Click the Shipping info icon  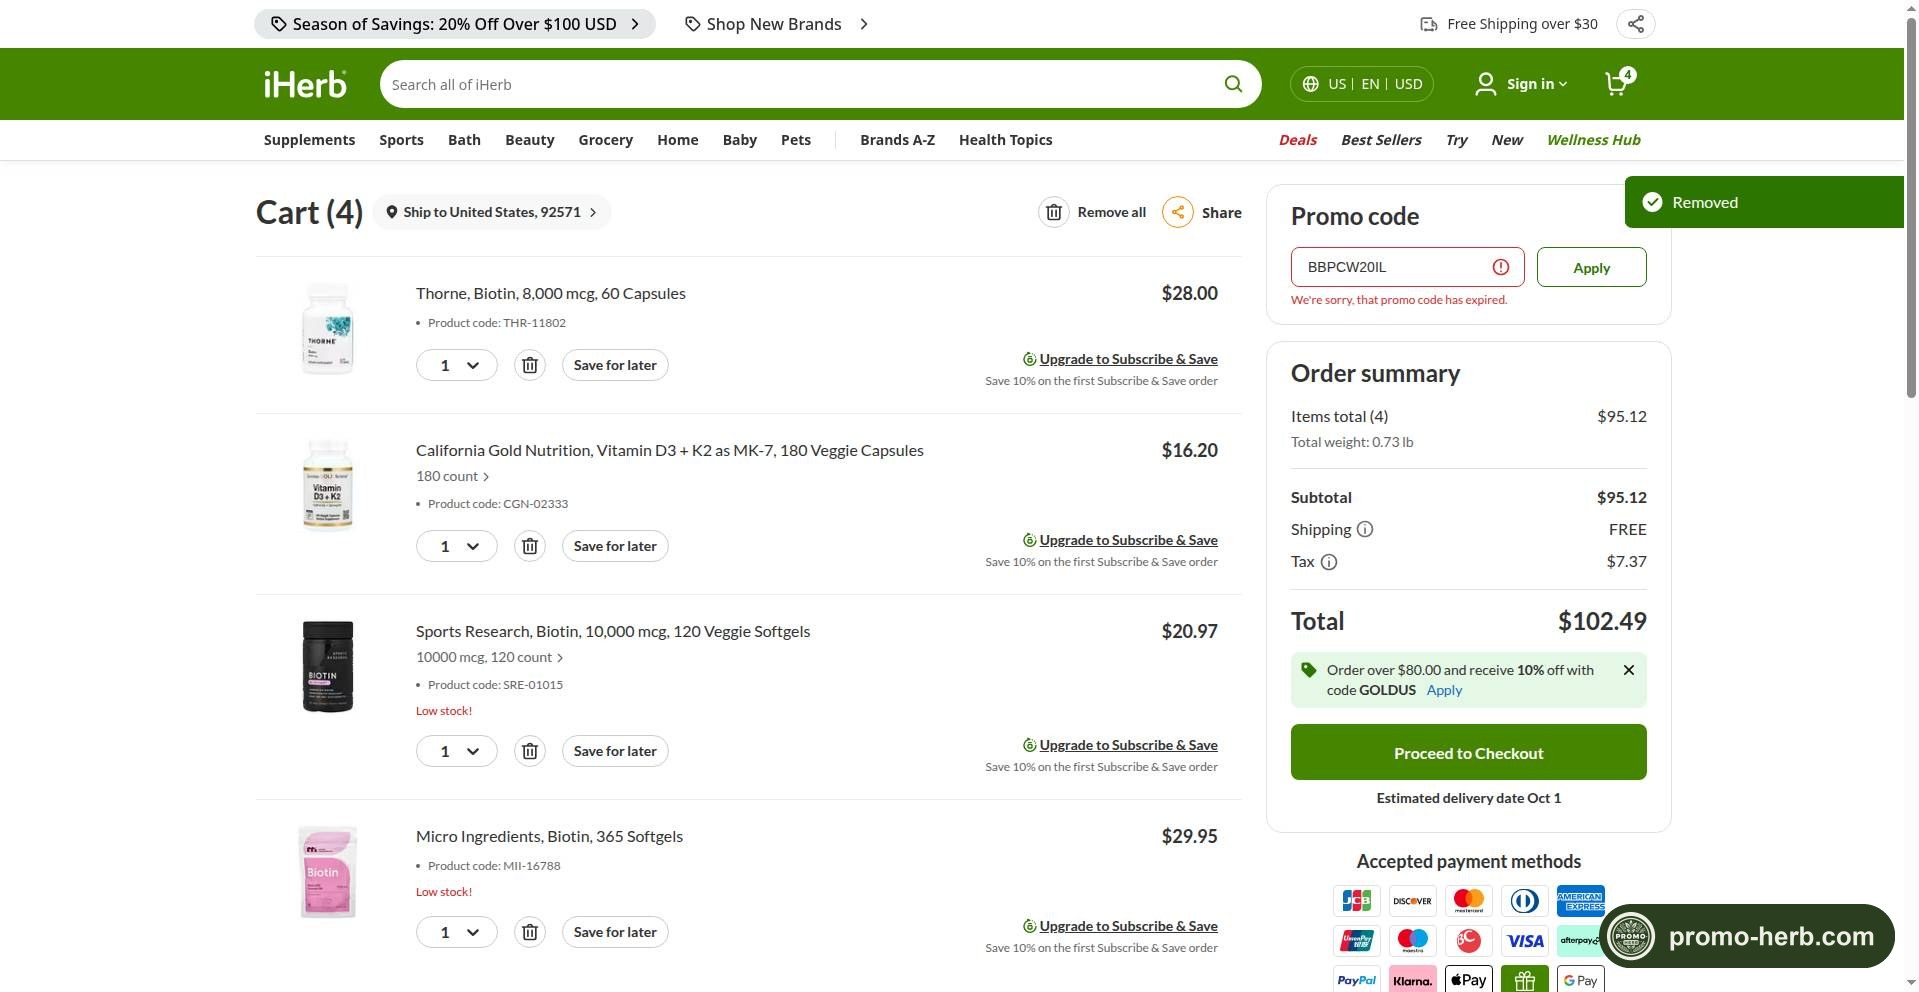tap(1365, 530)
